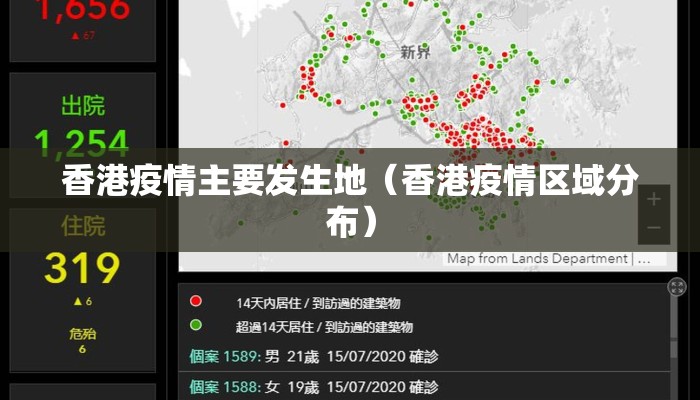Click the ▲ 6 increase indicator under 319
This screenshot has height=400, width=700.
82,301
